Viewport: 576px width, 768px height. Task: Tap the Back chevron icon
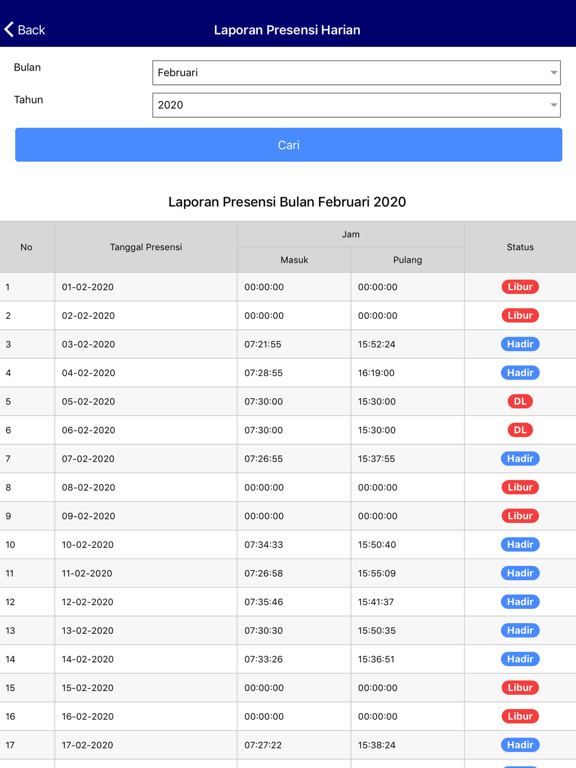coord(9,29)
